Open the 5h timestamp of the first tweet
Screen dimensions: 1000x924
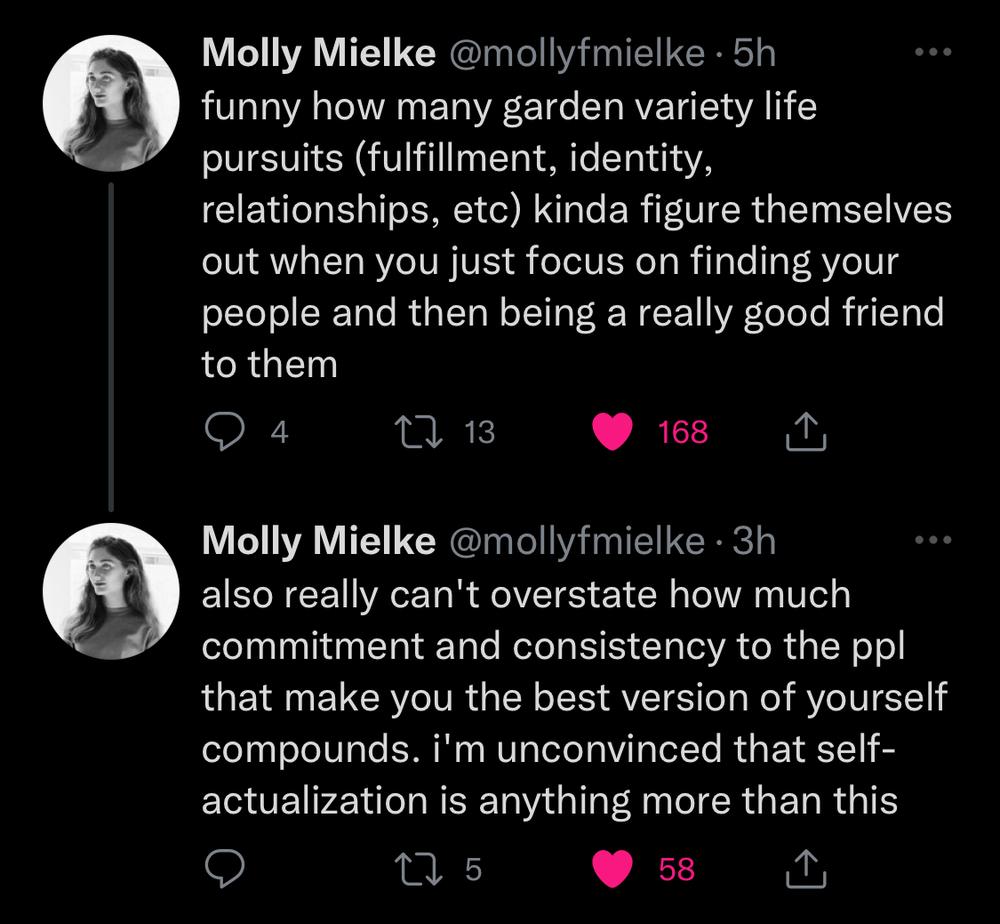pyautogui.click(x=754, y=53)
